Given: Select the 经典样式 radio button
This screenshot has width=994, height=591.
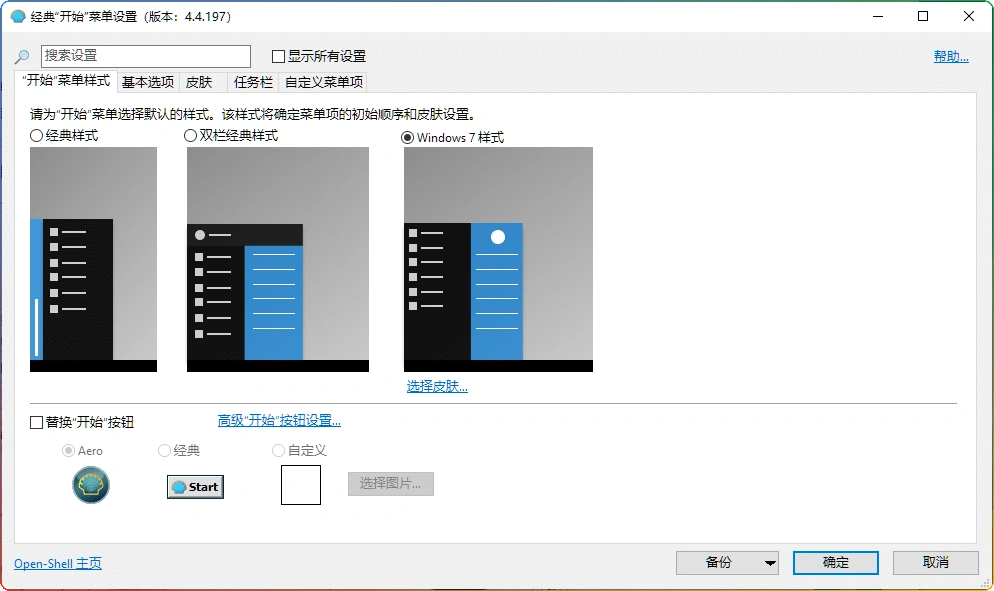Looking at the screenshot, I should point(35,136).
